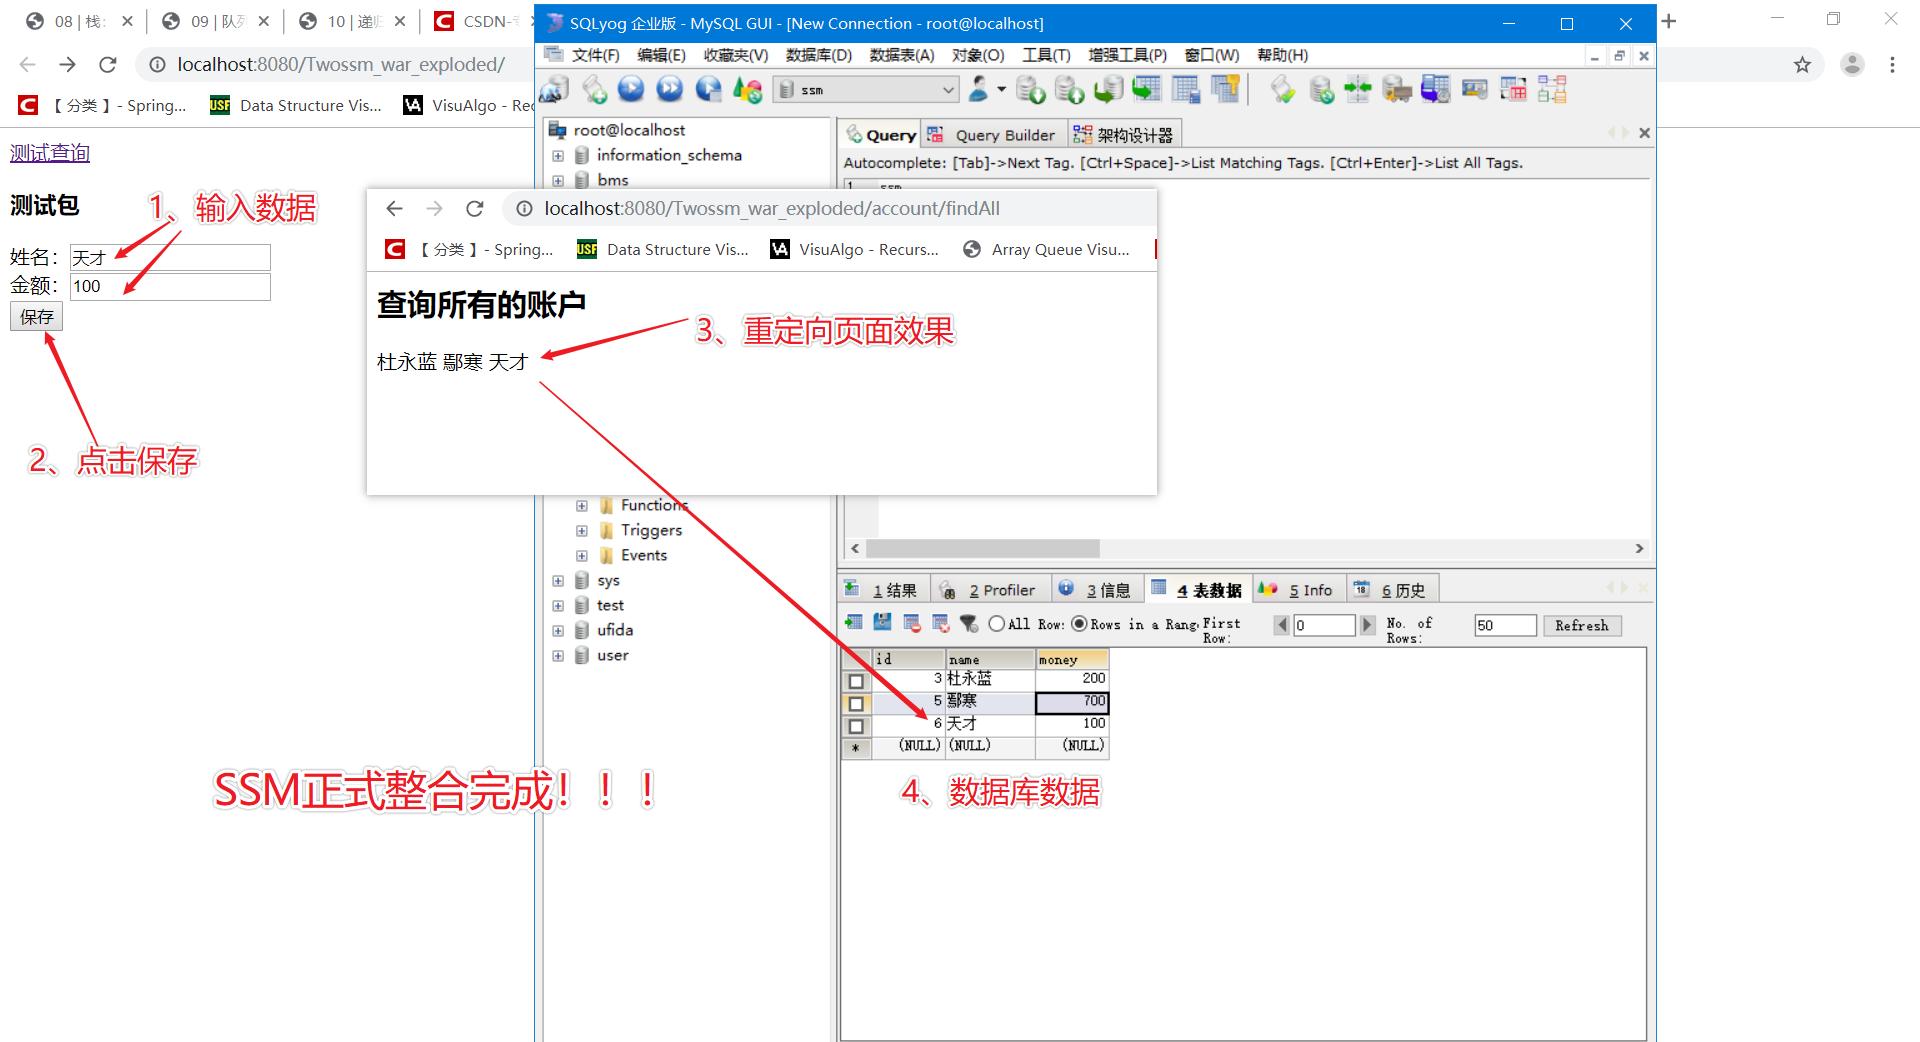
Task: Click the delete selected rows icon
Action: [912, 623]
